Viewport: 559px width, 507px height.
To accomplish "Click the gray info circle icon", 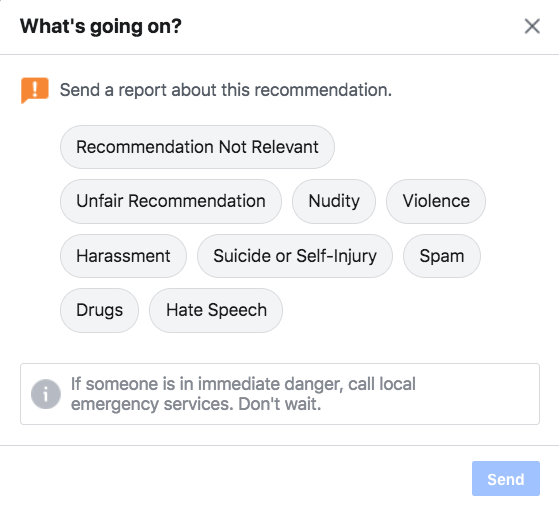I will [x=46, y=394].
